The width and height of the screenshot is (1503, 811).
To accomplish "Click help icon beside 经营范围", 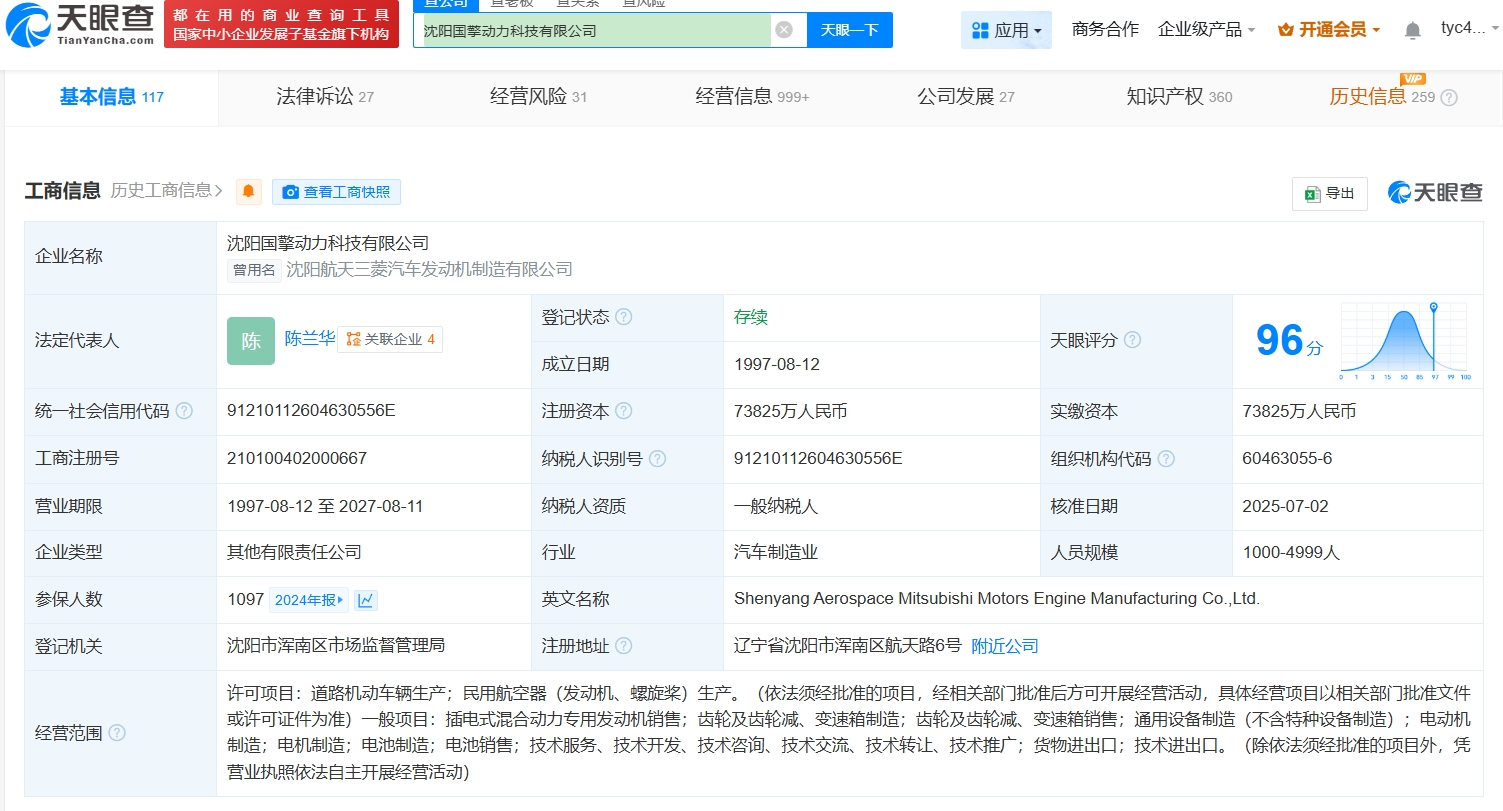I will 117,733.
